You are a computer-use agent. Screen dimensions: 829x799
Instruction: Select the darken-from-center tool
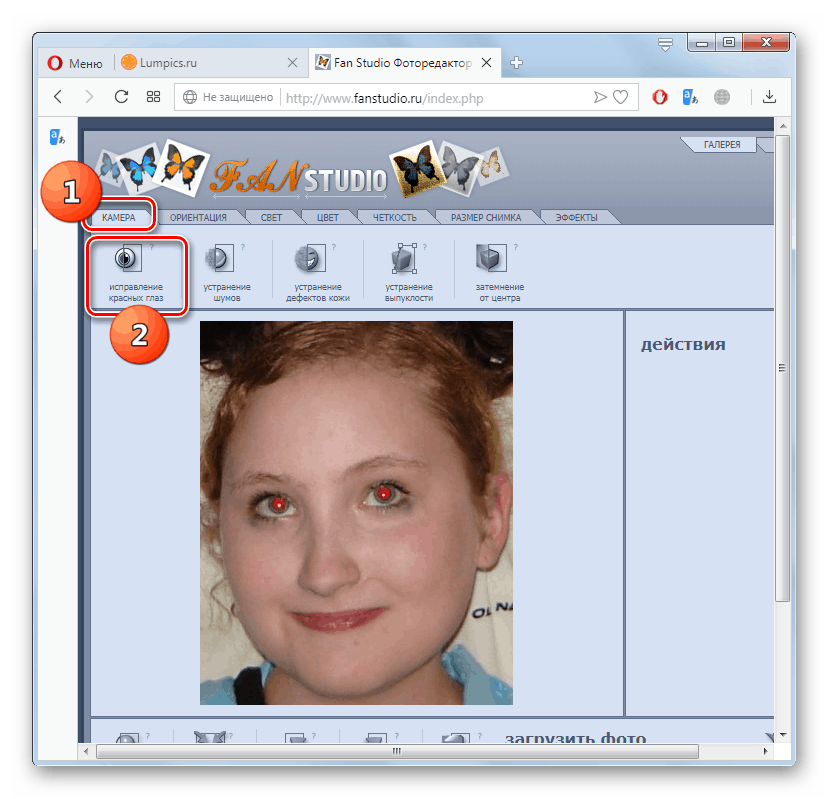(499, 274)
